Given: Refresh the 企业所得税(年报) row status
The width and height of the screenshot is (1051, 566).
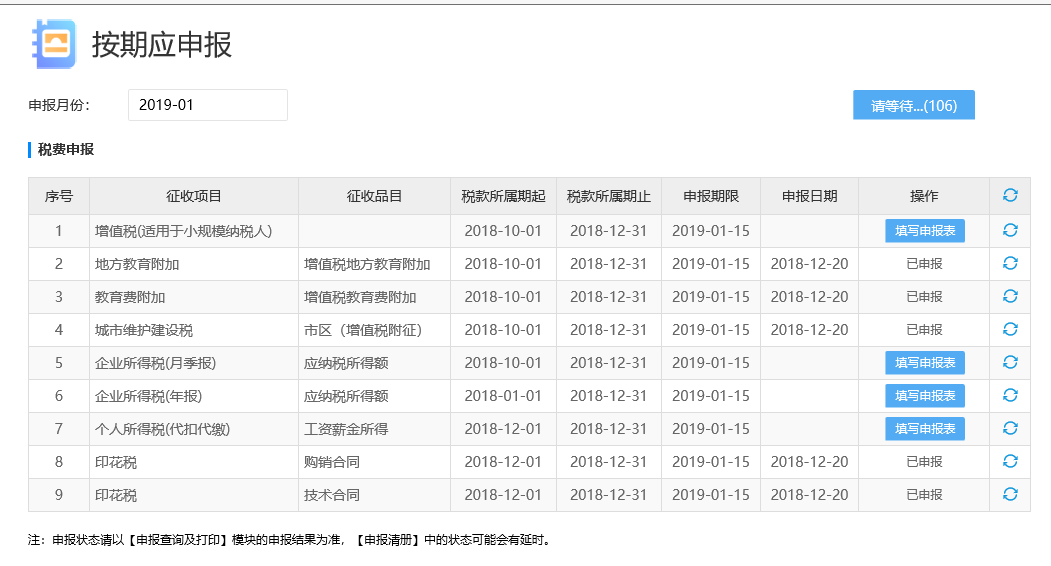Looking at the screenshot, I should pos(1010,395).
